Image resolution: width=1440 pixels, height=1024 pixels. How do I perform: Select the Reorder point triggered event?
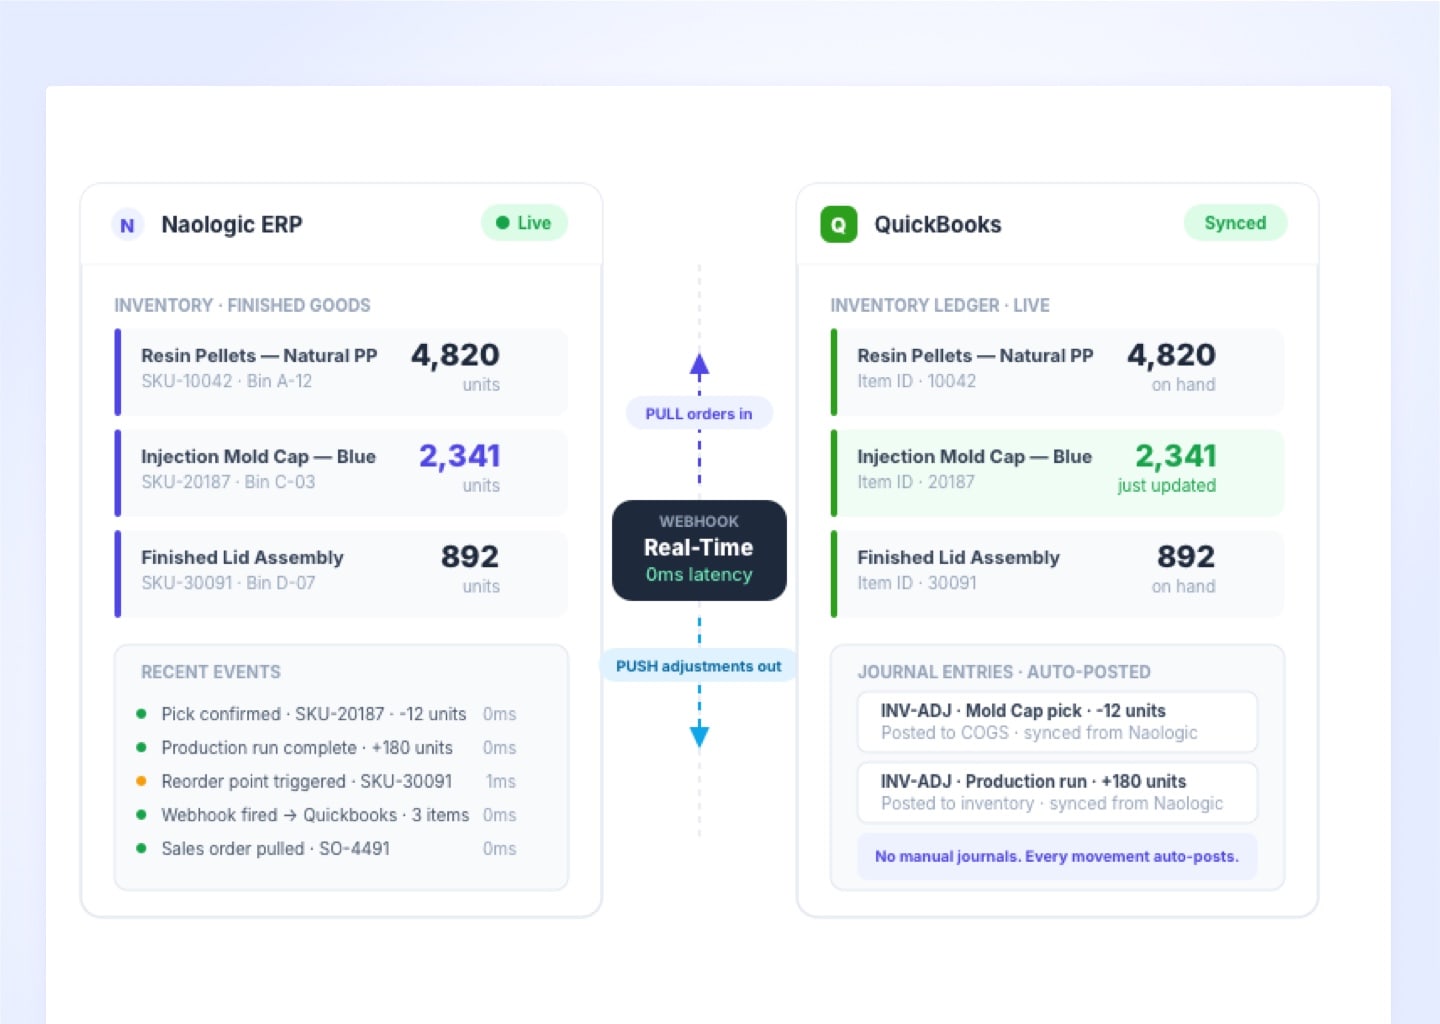pyautogui.click(x=327, y=781)
